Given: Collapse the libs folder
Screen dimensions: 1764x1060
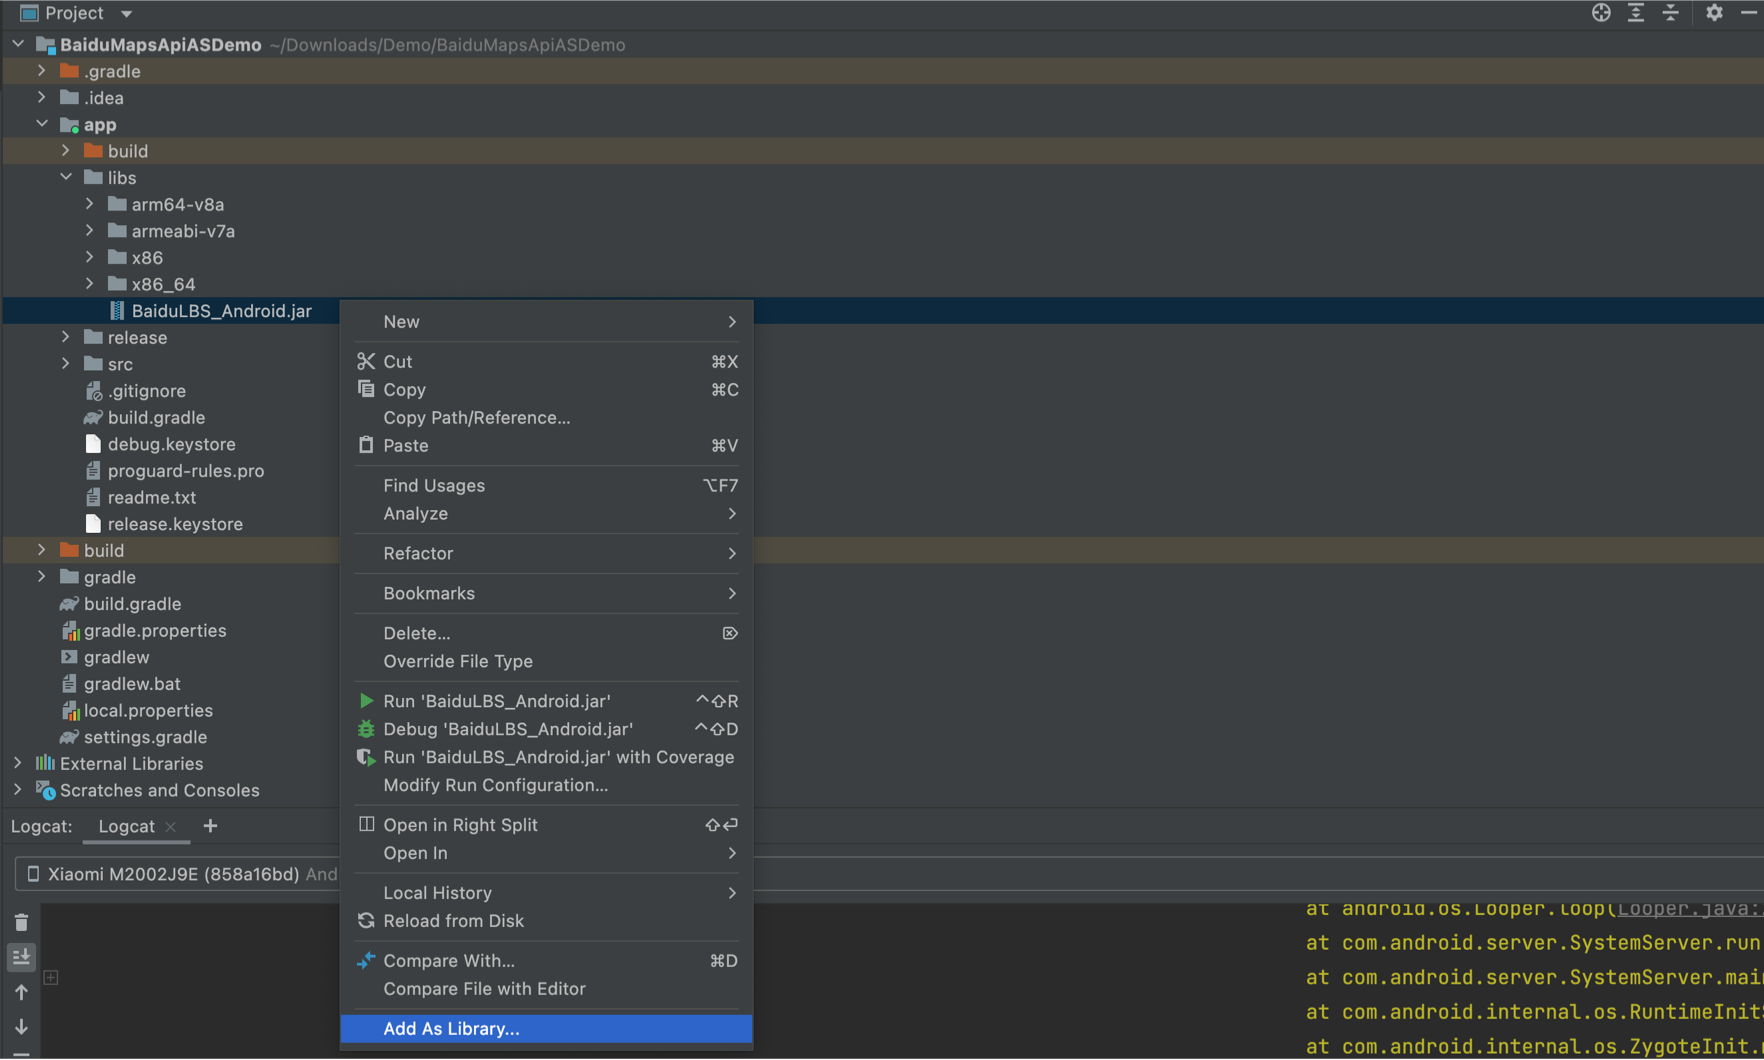Looking at the screenshot, I should (66, 177).
